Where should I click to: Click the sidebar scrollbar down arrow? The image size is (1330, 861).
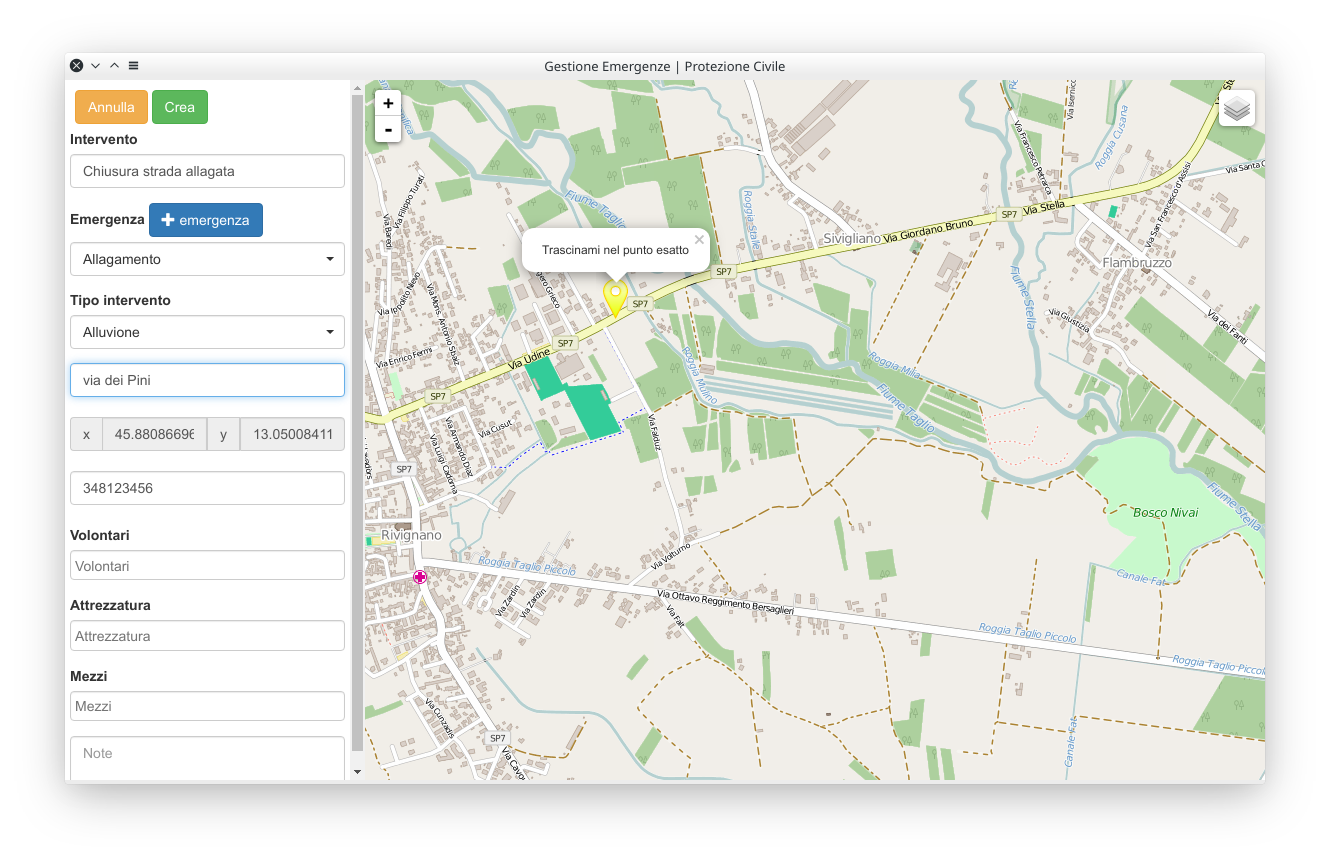[x=358, y=772]
